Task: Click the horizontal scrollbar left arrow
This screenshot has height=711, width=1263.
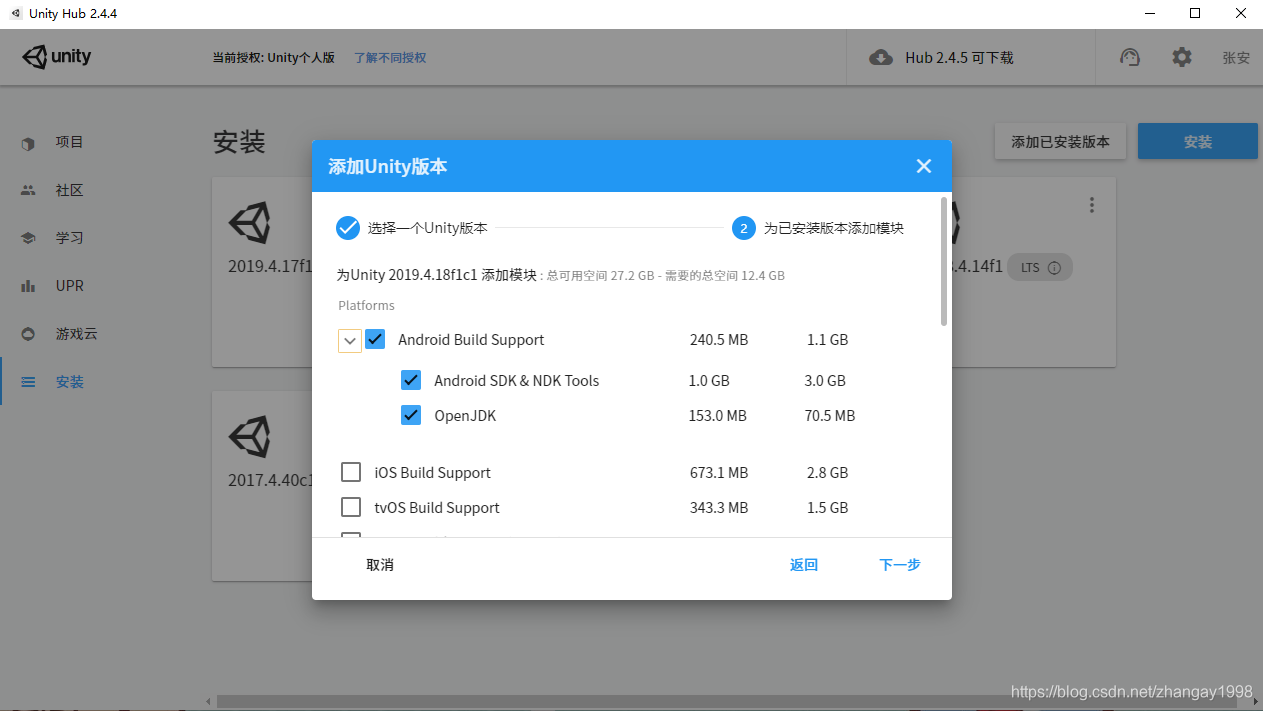Action: pos(208,702)
